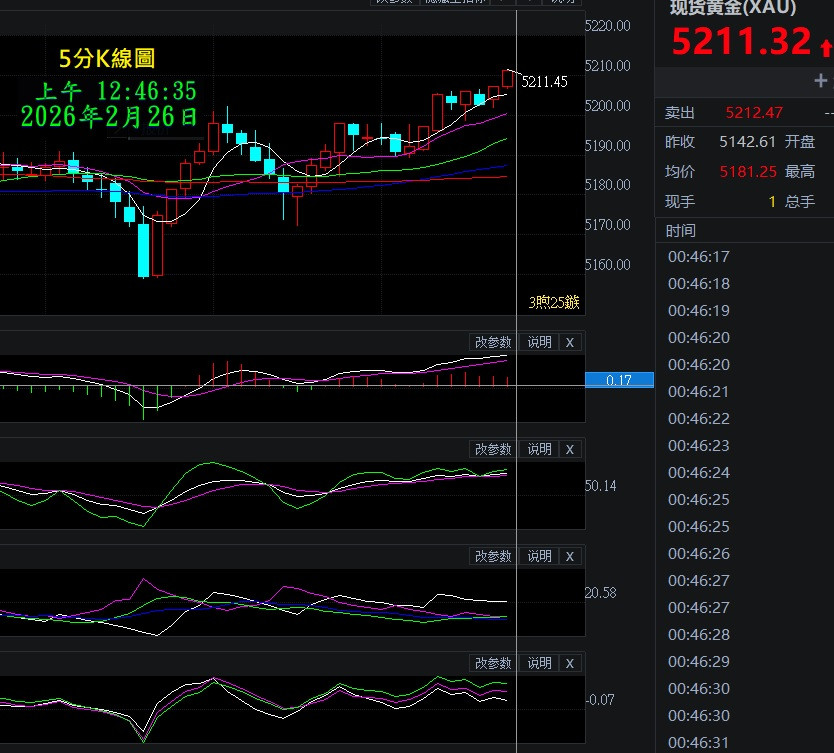Open 改参数 for the 50.14 indicator panel
The height and width of the screenshot is (753, 834).
(x=493, y=449)
